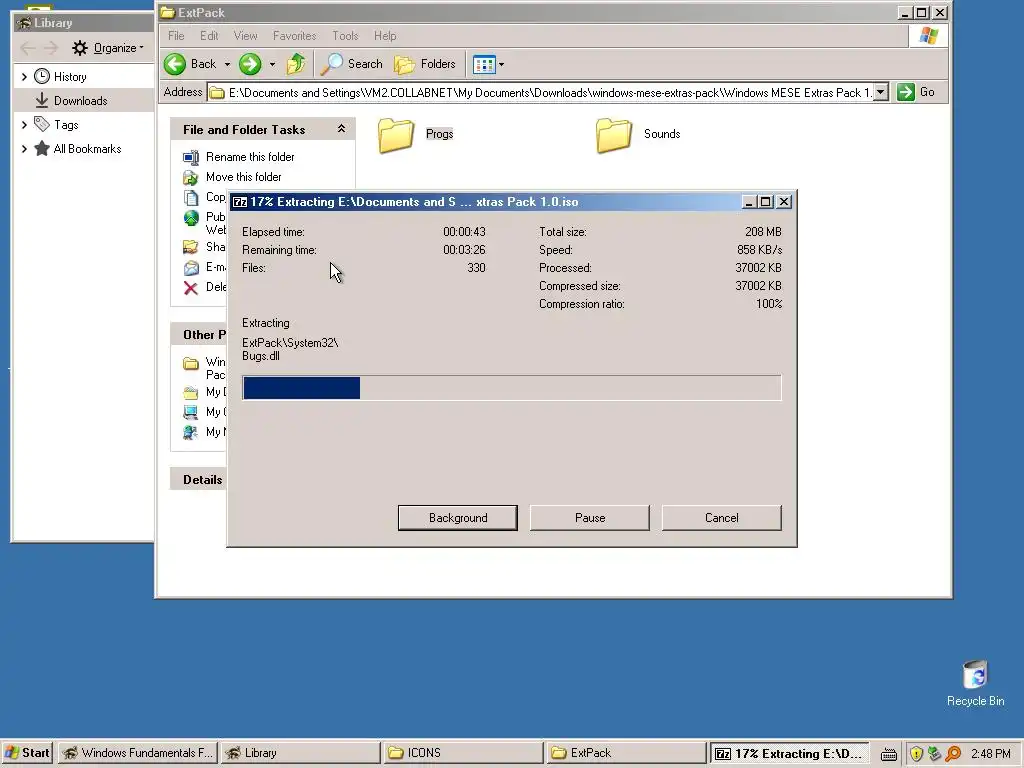Click the History clock icon in Library

pyautogui.click(x=42, y=76)
